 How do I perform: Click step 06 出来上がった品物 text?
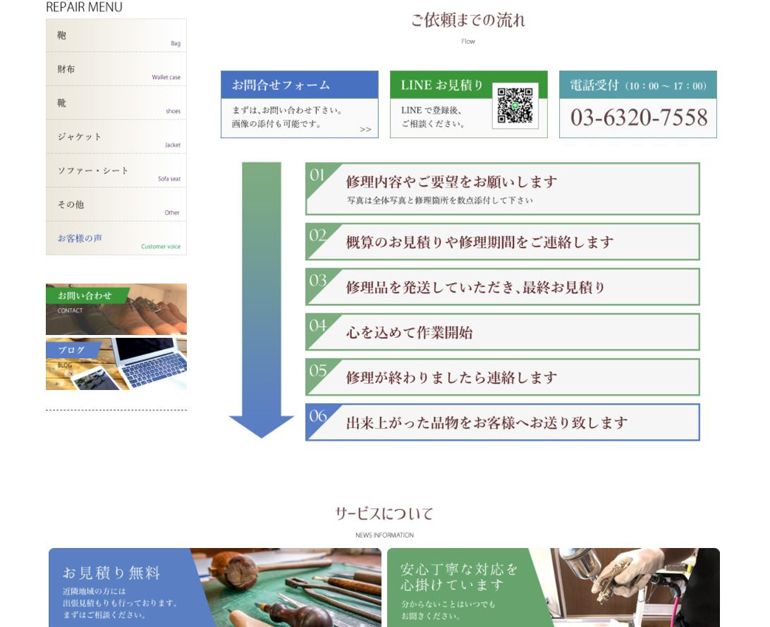point(487,423)
